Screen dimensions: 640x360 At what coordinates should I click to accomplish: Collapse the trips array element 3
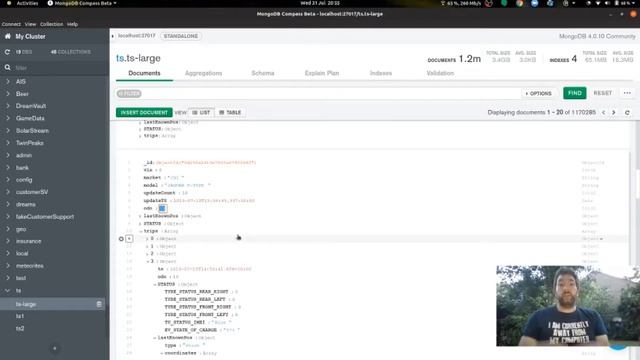(x=147, y=261)
